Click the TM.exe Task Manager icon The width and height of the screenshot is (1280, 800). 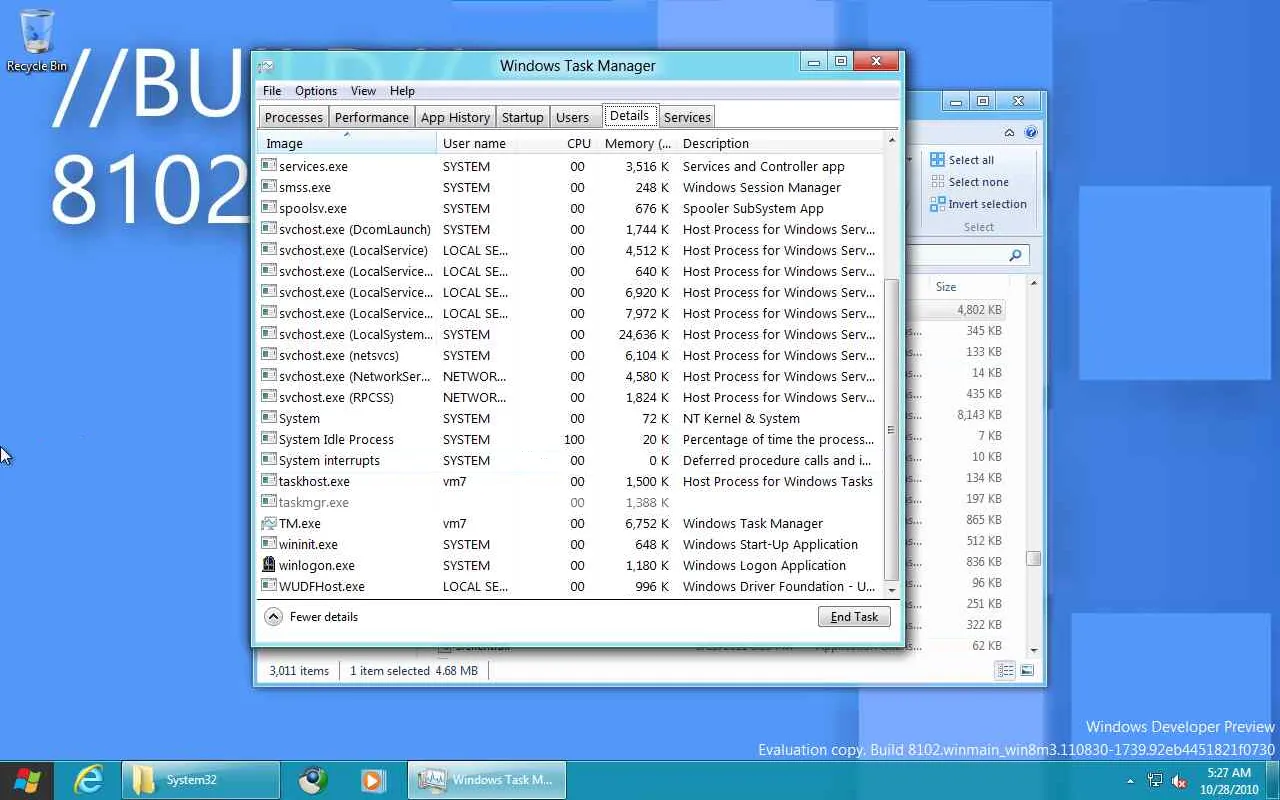point(268,523)
